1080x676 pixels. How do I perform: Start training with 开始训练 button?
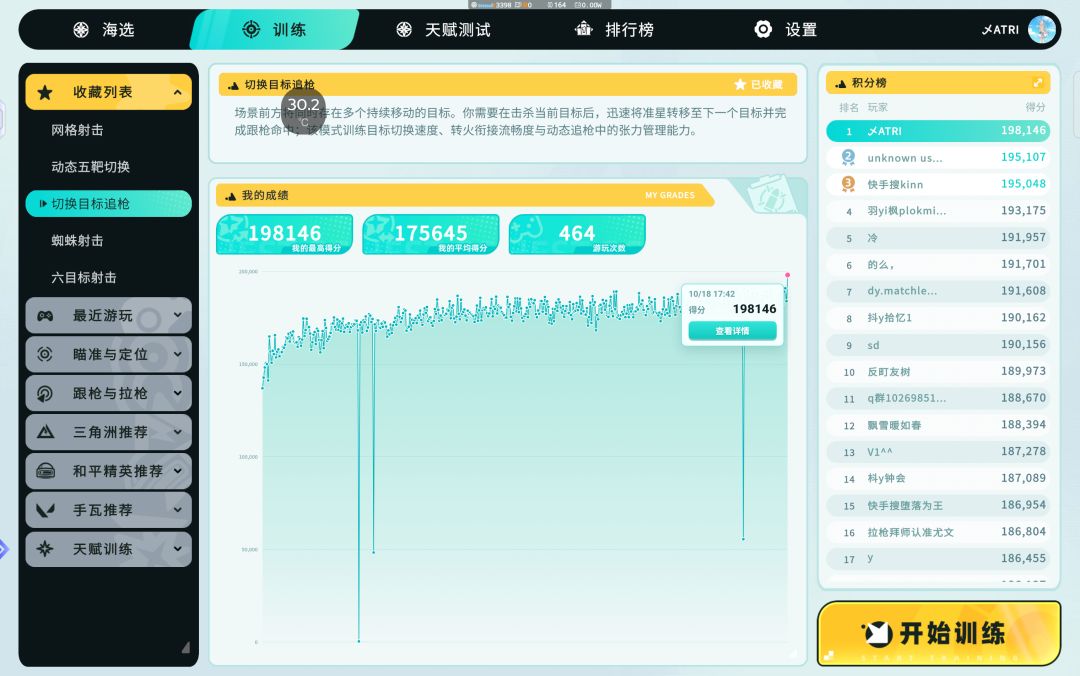click(x=939, y=633)
